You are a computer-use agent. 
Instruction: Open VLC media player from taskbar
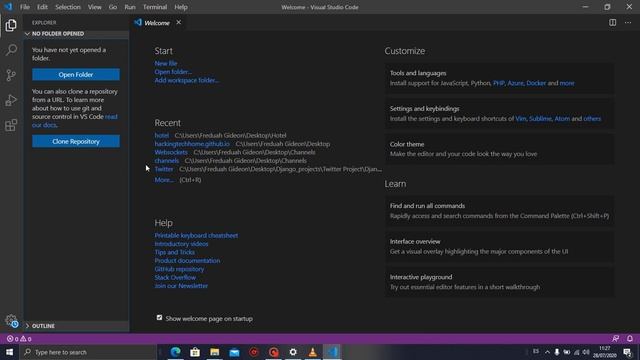coord(313,352)
